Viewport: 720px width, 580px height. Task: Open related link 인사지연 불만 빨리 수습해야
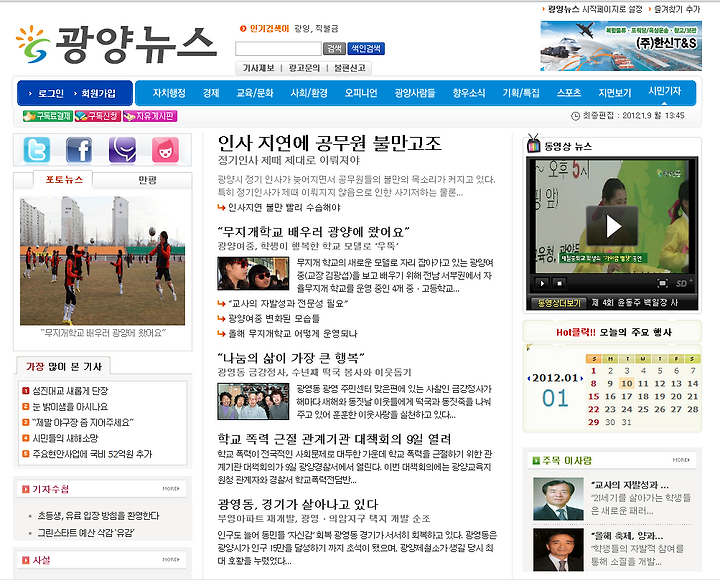pos(284,208)
